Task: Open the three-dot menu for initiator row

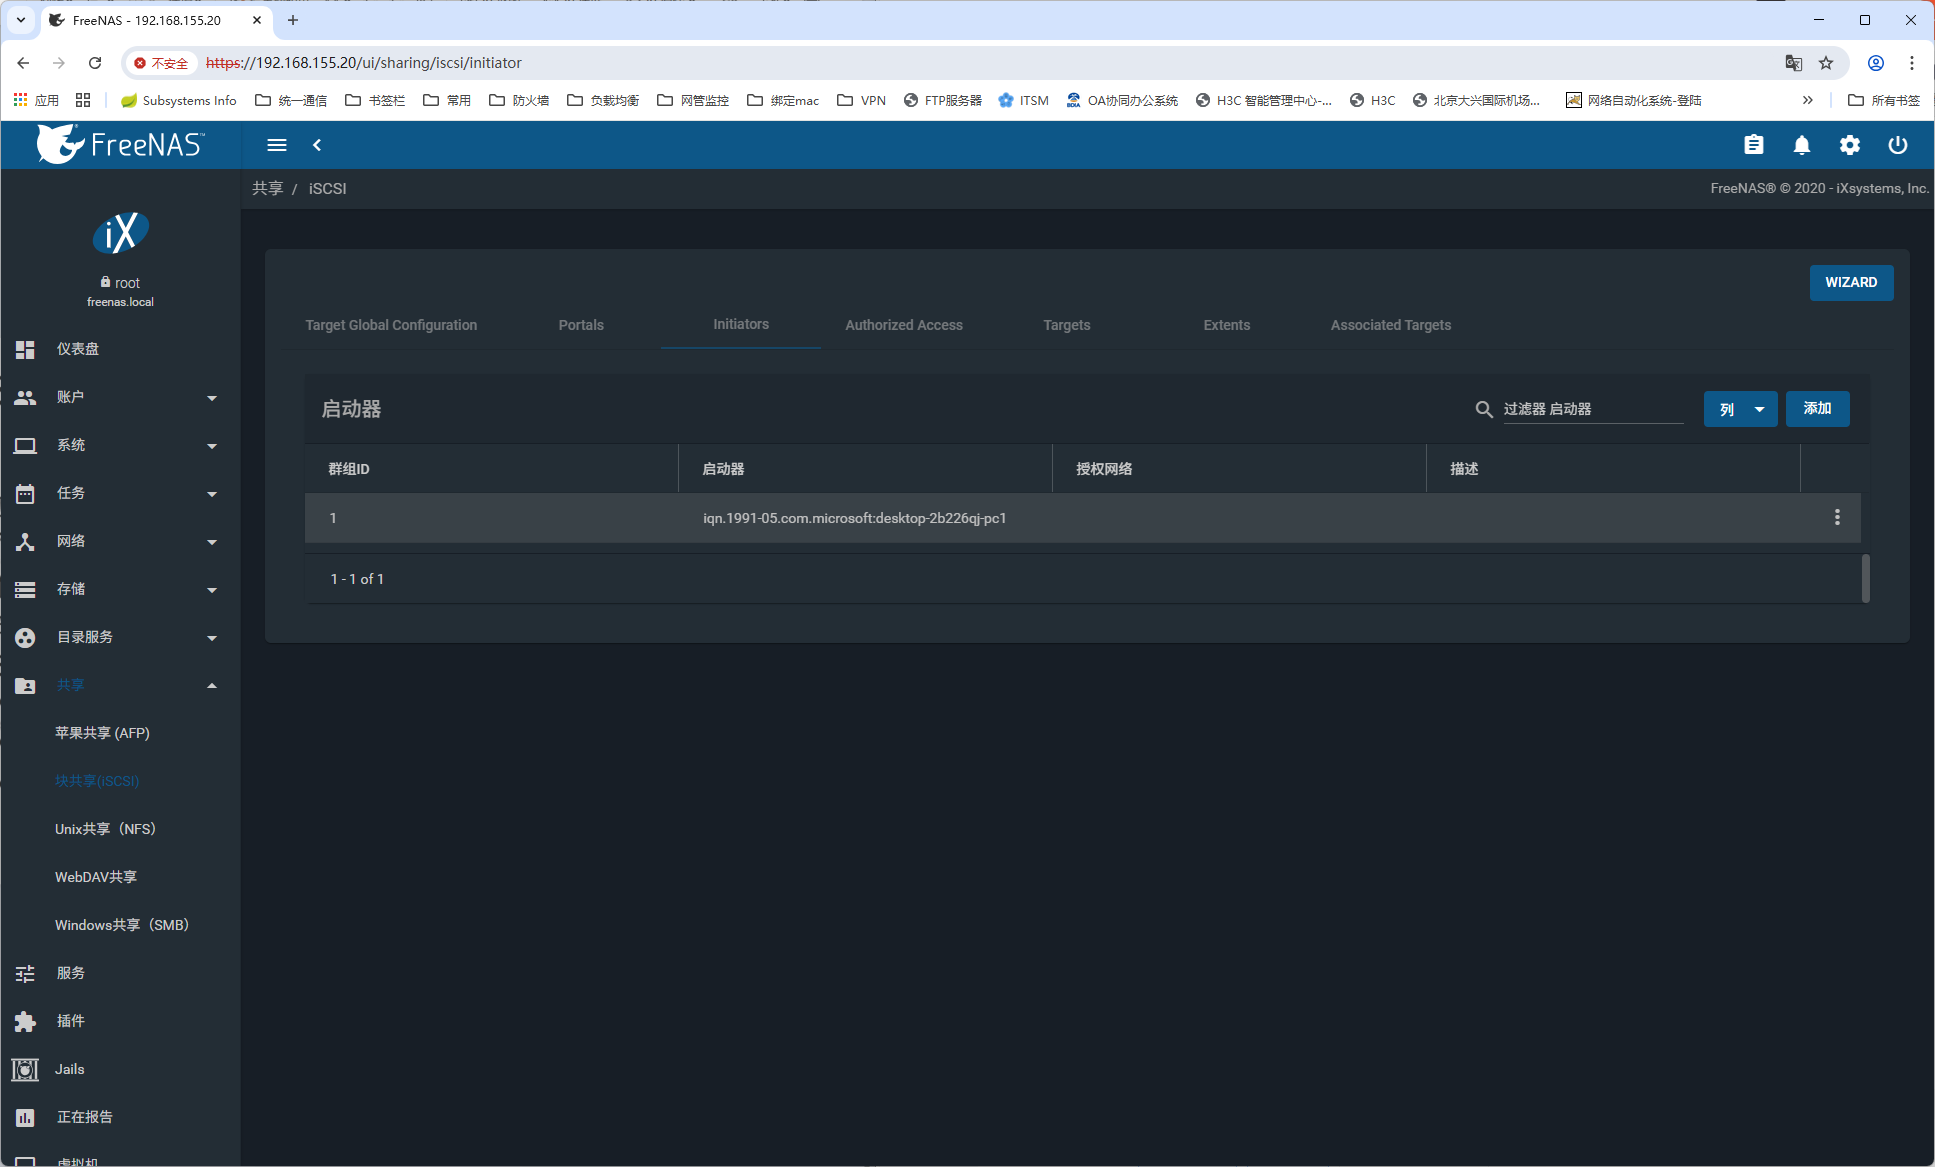Action: tap(1836, 517)
